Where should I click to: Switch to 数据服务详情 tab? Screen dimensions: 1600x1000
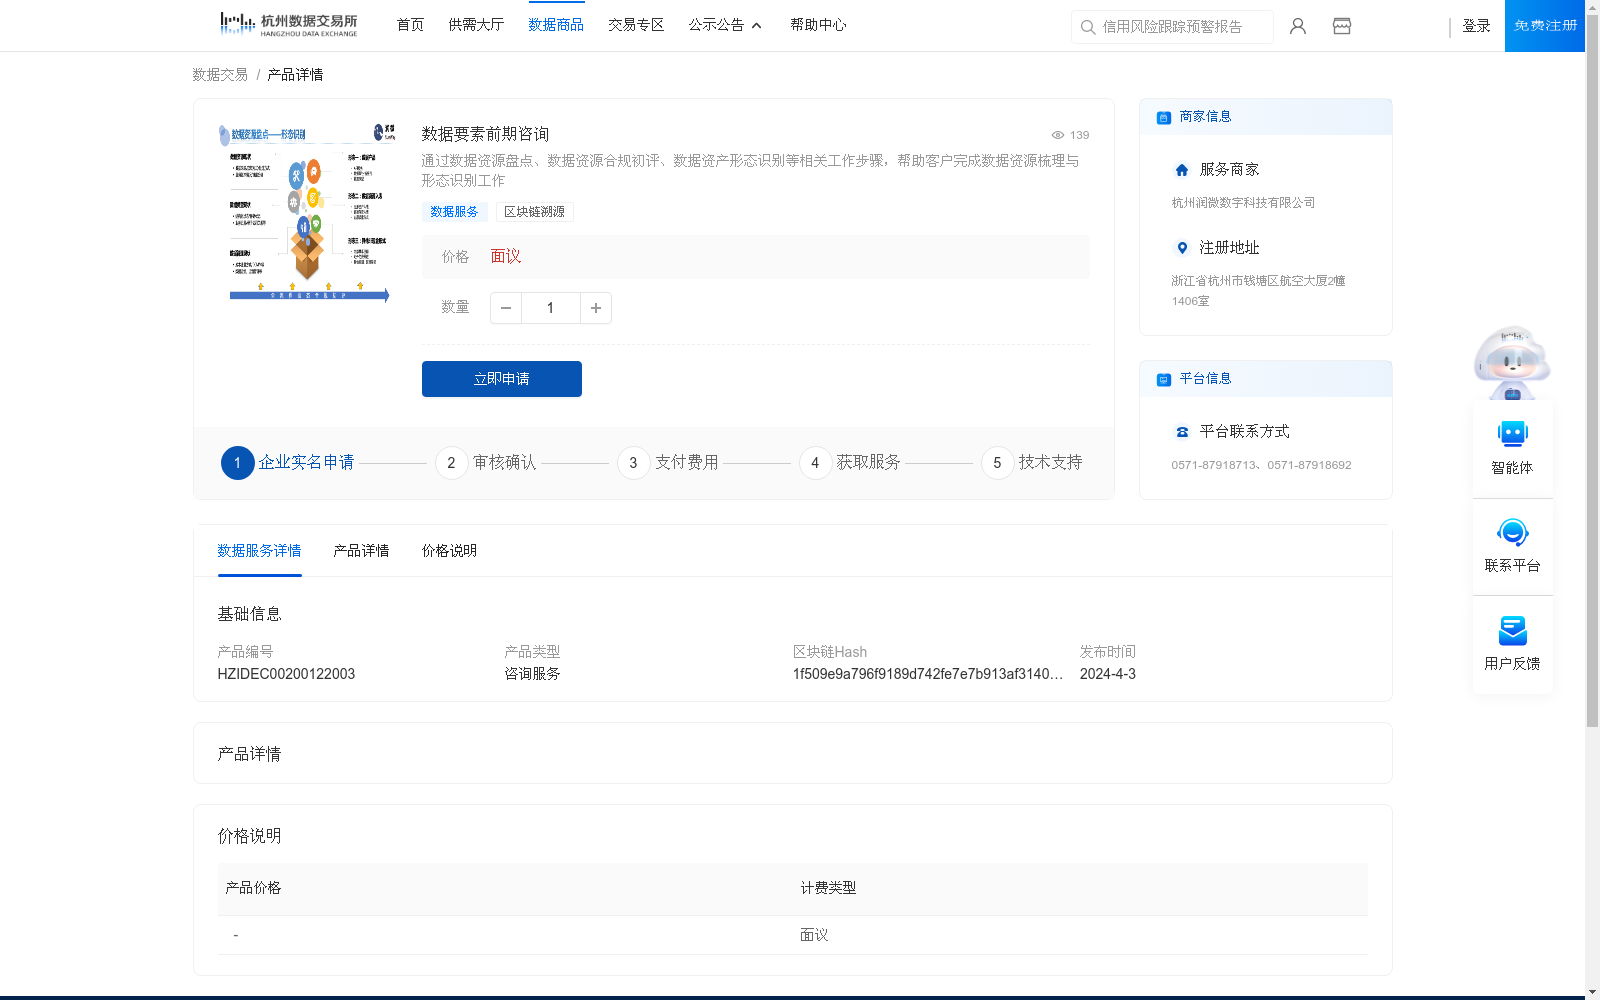click(259, 551)
